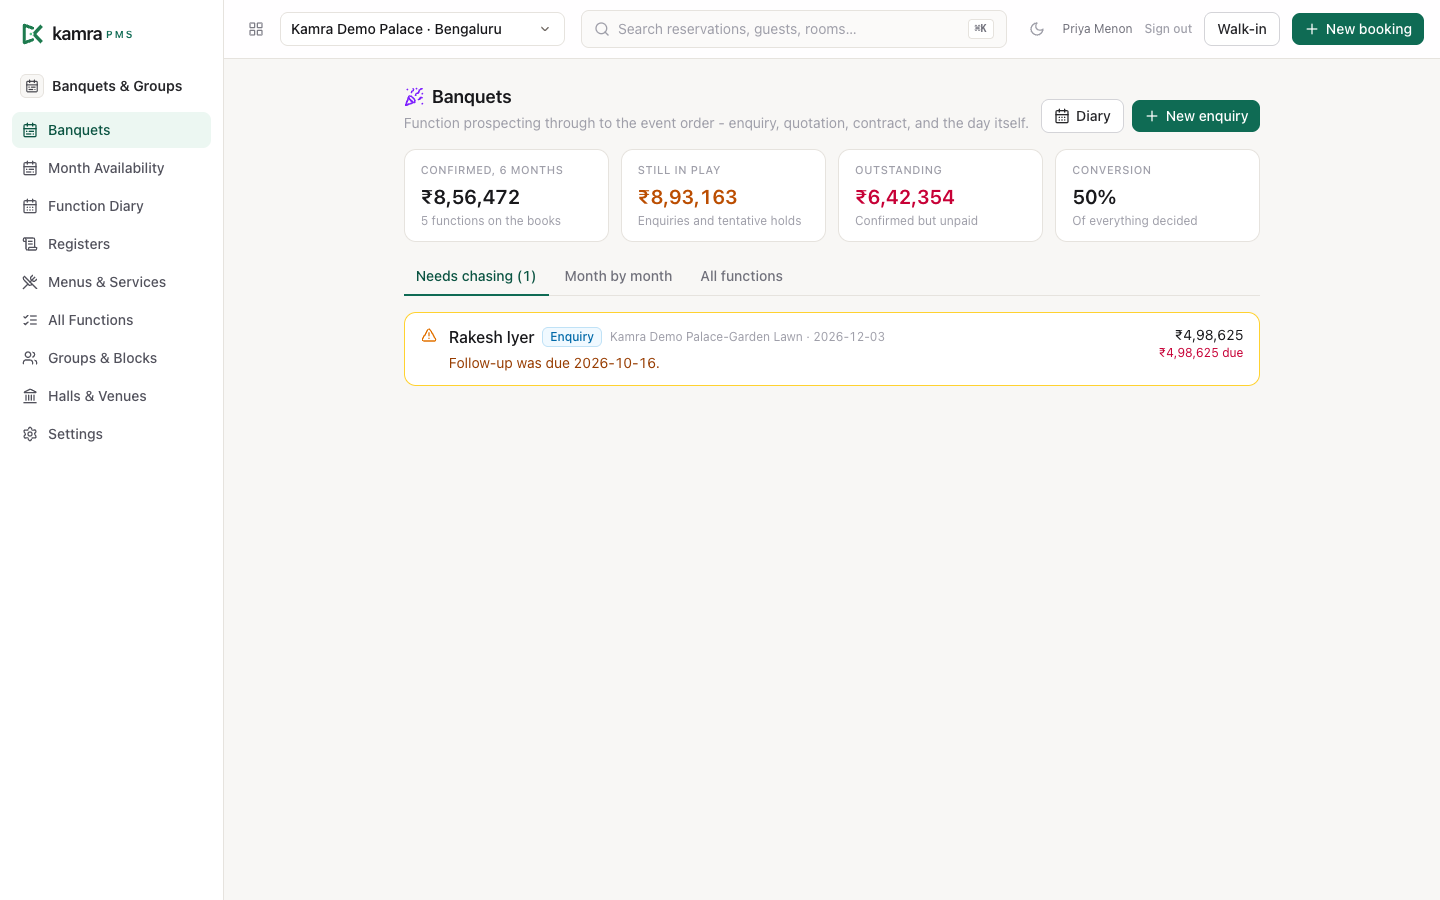Click the ⌘K shortcut badge
This screenshot has width=1440, height=900.
tap(981, 29)
